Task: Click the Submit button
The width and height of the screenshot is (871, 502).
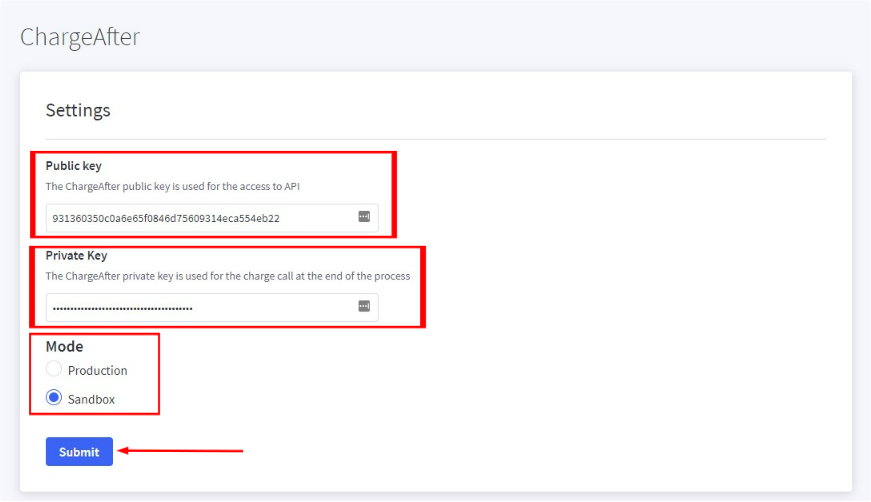Action: click(x=79, y=451)
